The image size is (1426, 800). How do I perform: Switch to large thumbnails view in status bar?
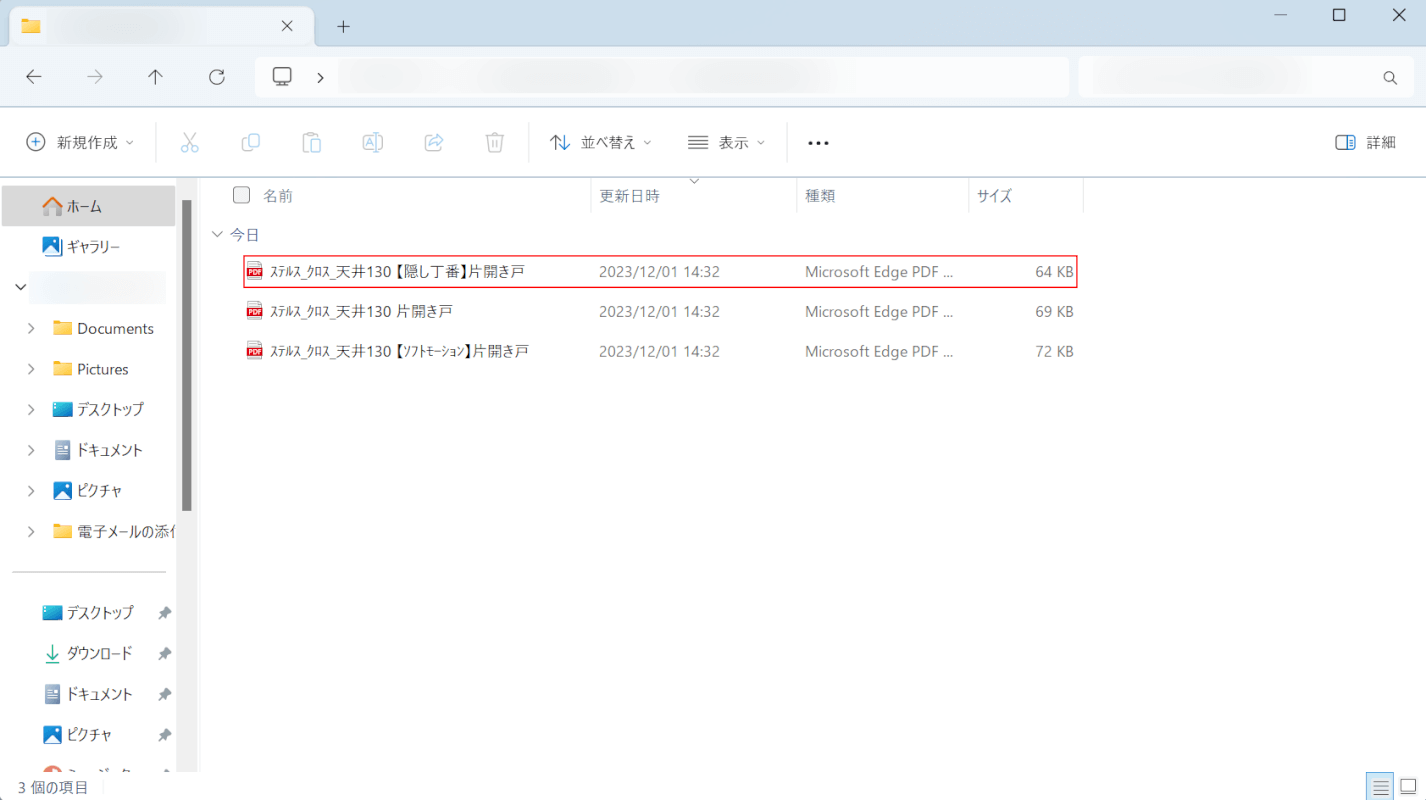coord(1409,787)
